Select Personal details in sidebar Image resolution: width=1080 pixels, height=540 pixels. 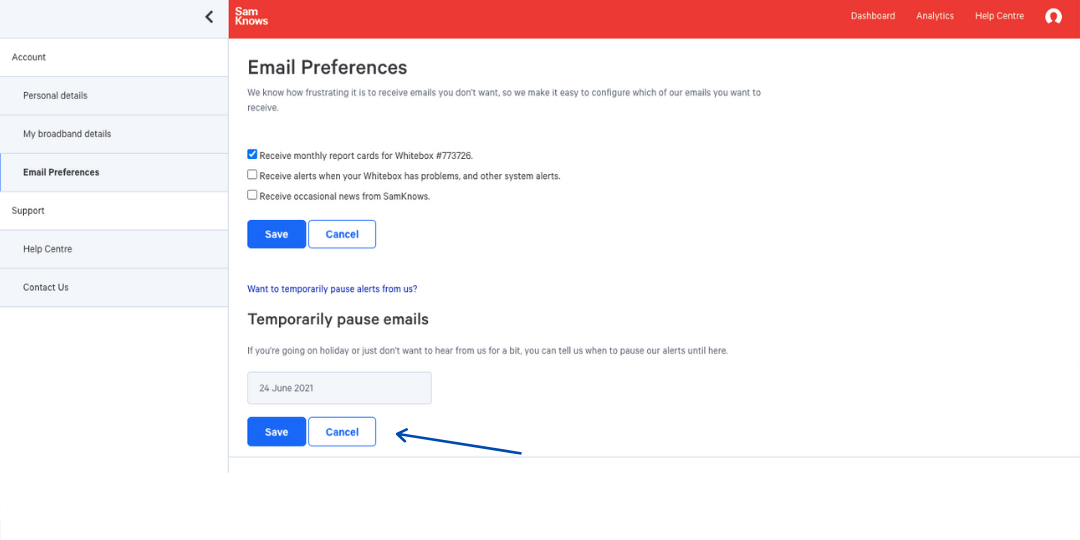click(55, 96)
